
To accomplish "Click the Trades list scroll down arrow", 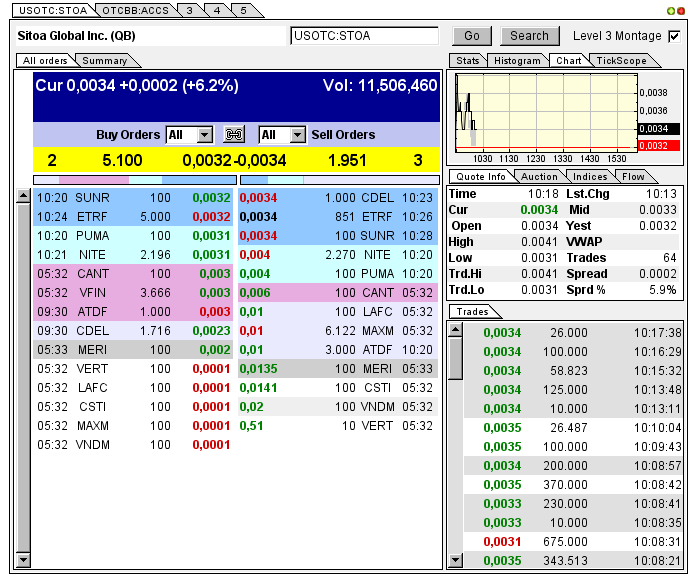I will coord(455,560).
